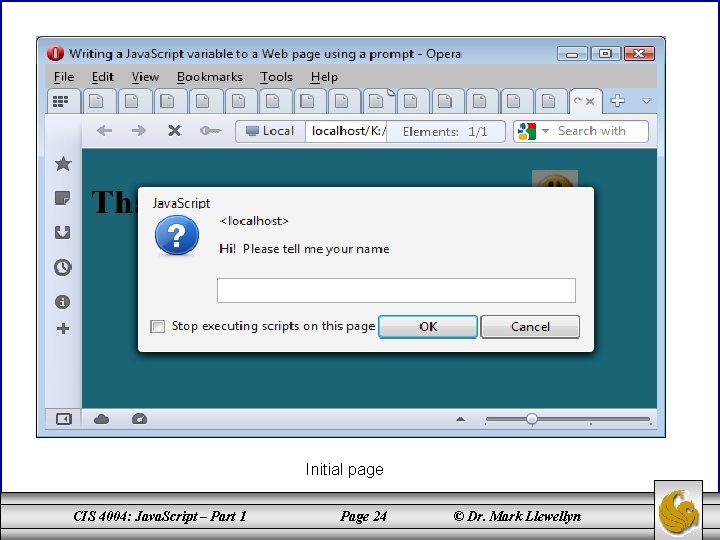Close the active loading tab
The height and width of the screenshot is (540, 720).
coord(590,101)
